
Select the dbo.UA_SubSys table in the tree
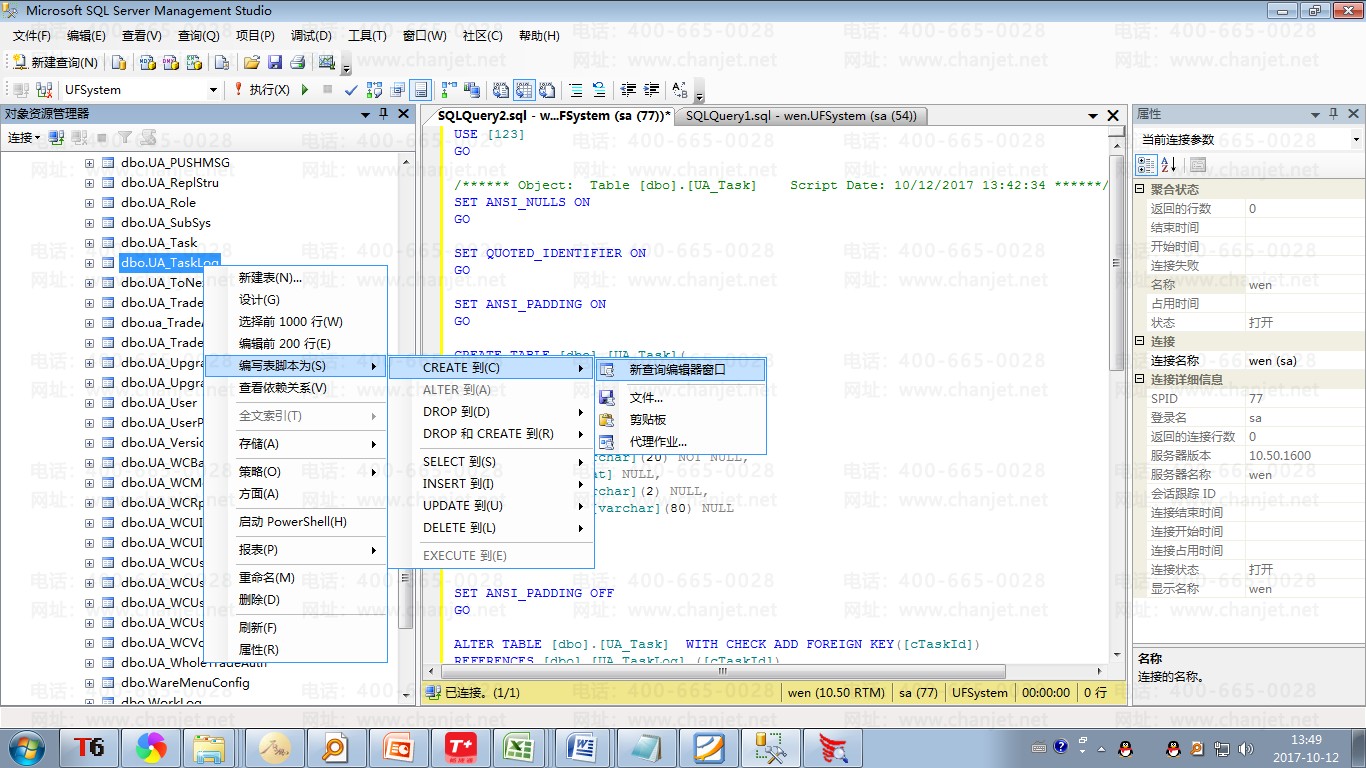point(165,223)
